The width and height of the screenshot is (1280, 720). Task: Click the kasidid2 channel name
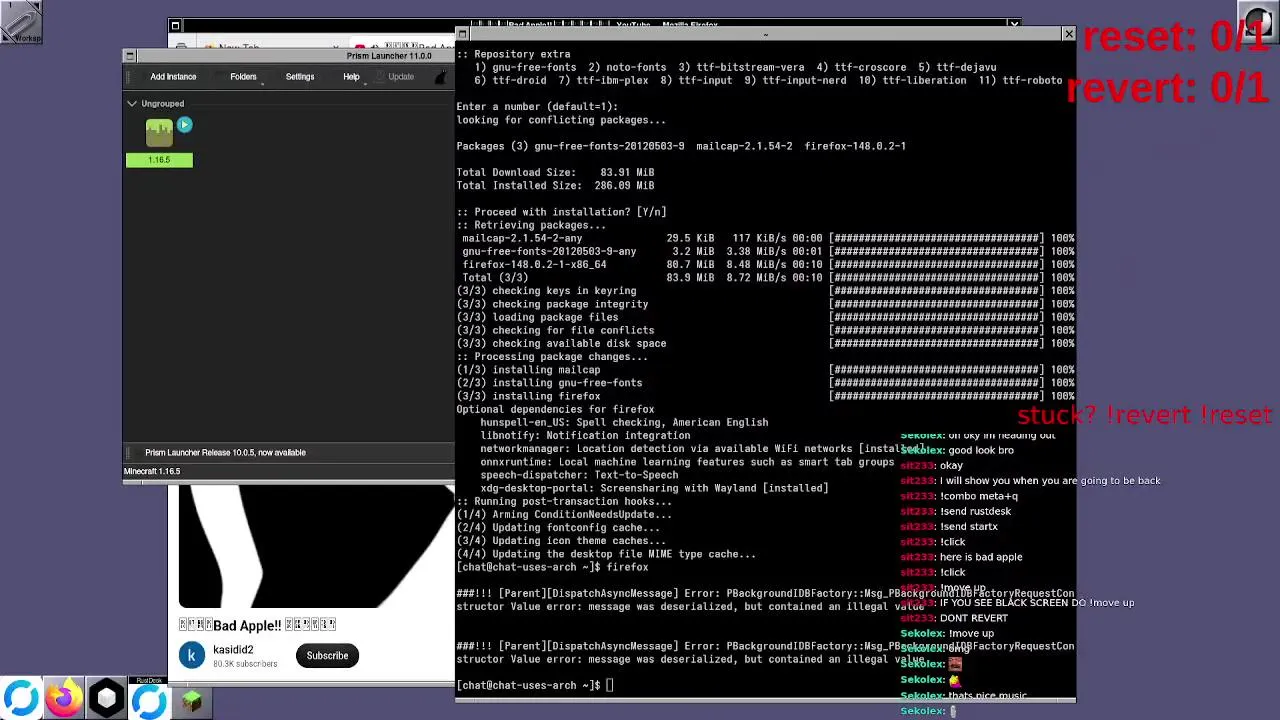pos(233,649)
